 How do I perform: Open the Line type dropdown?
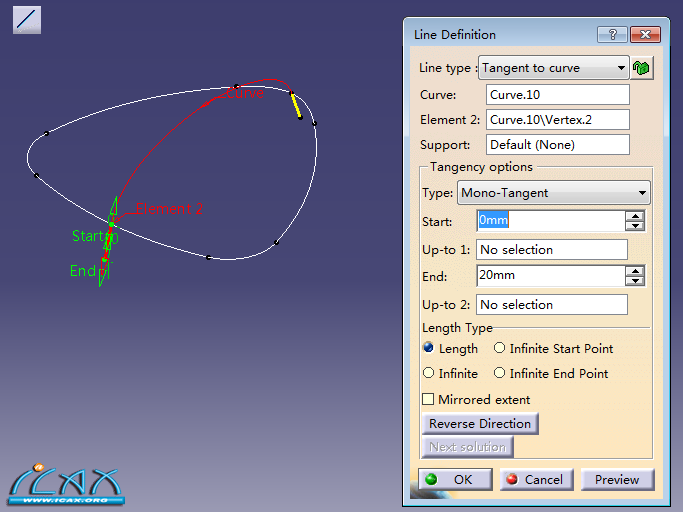click(x=554, y=68)
